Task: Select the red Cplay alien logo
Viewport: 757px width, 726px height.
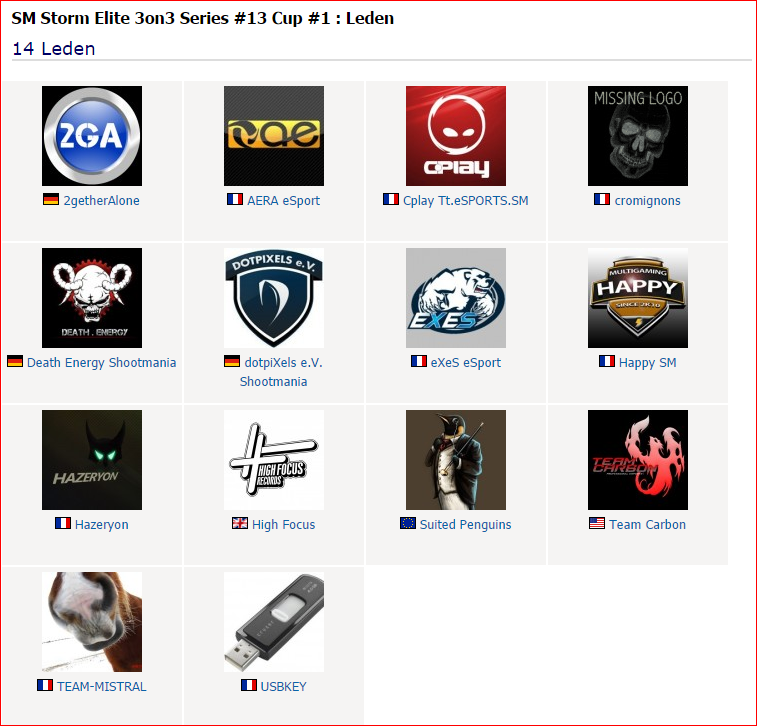Action: (456, 136)
